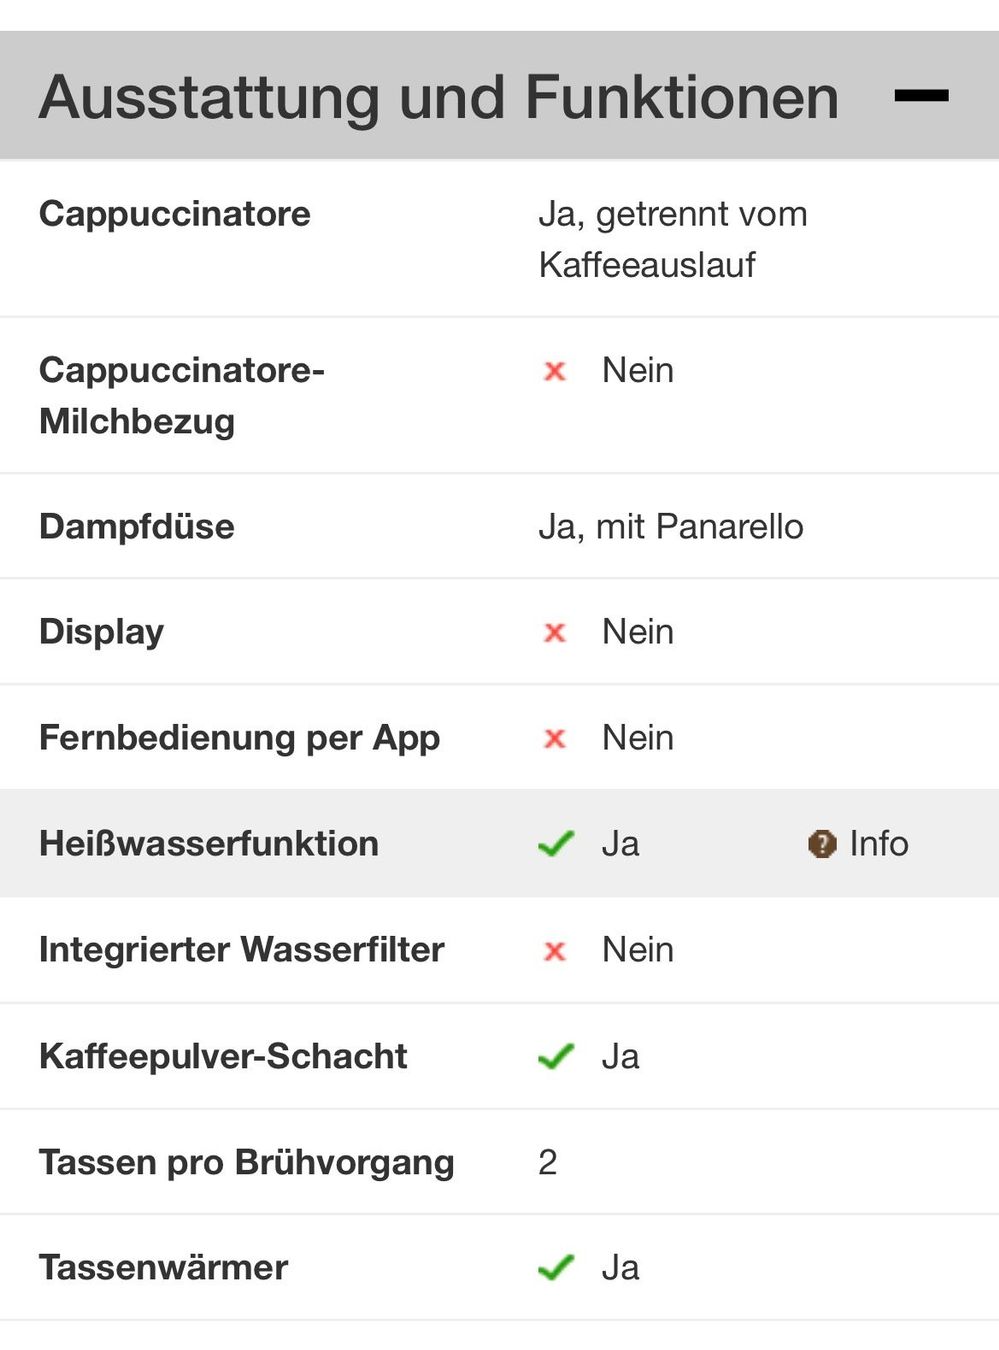Click the Tassen pro Brühvorgang label
This screenshot has width=999, height=1350.
coord(247,1163)
